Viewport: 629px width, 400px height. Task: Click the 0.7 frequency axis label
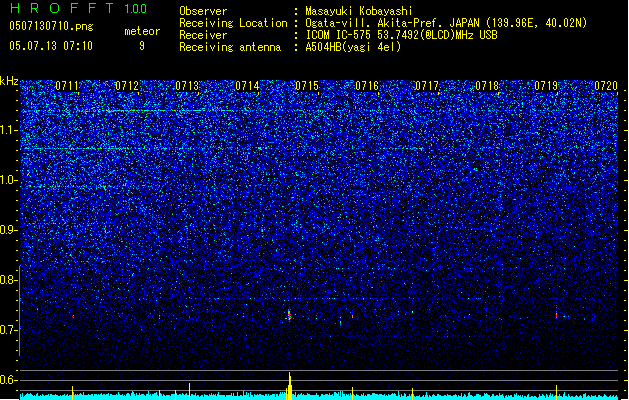pos(8,330)
